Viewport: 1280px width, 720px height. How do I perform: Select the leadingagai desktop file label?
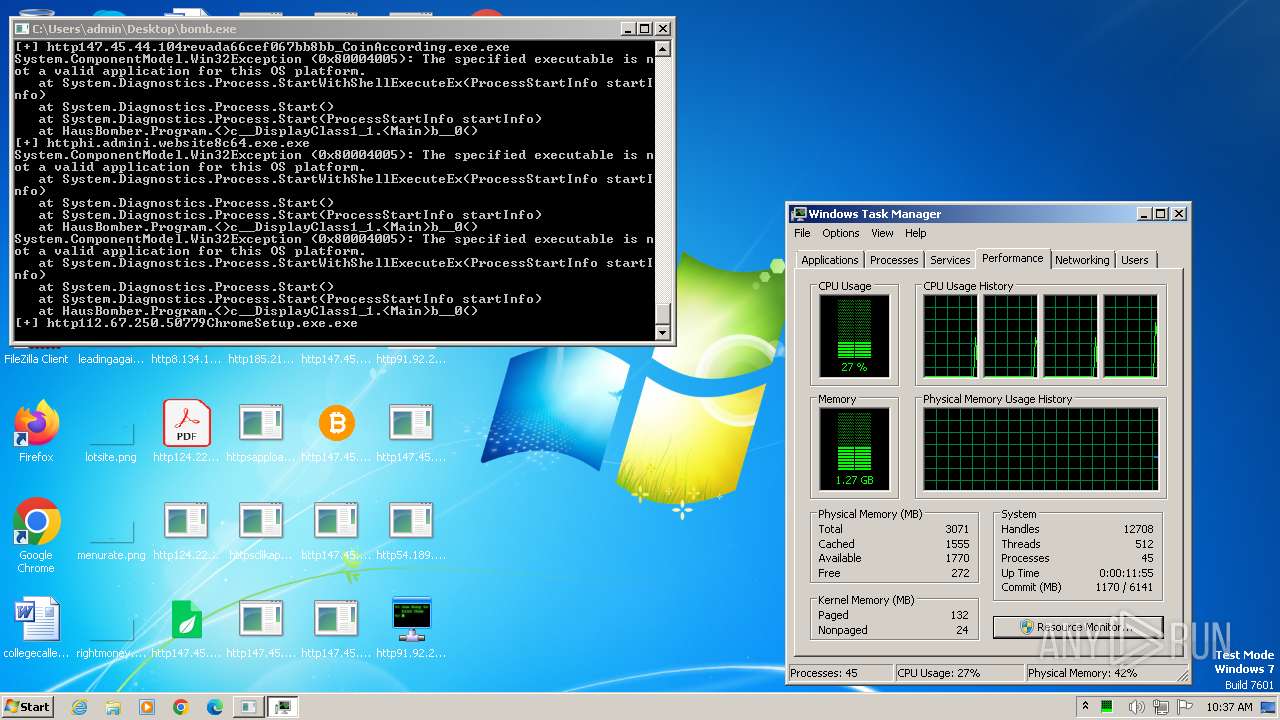(x=111, y=359)
